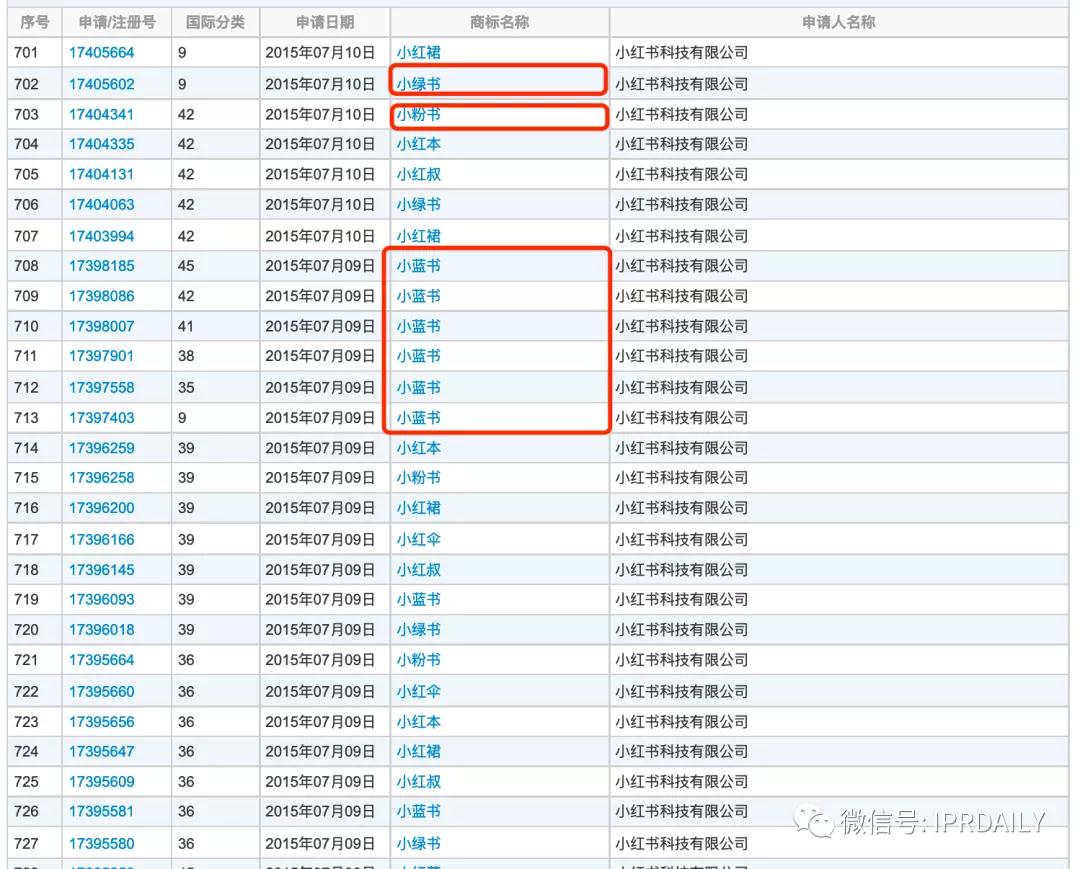
Task: Follow the 17398185 number link
Action: [101, 266]
